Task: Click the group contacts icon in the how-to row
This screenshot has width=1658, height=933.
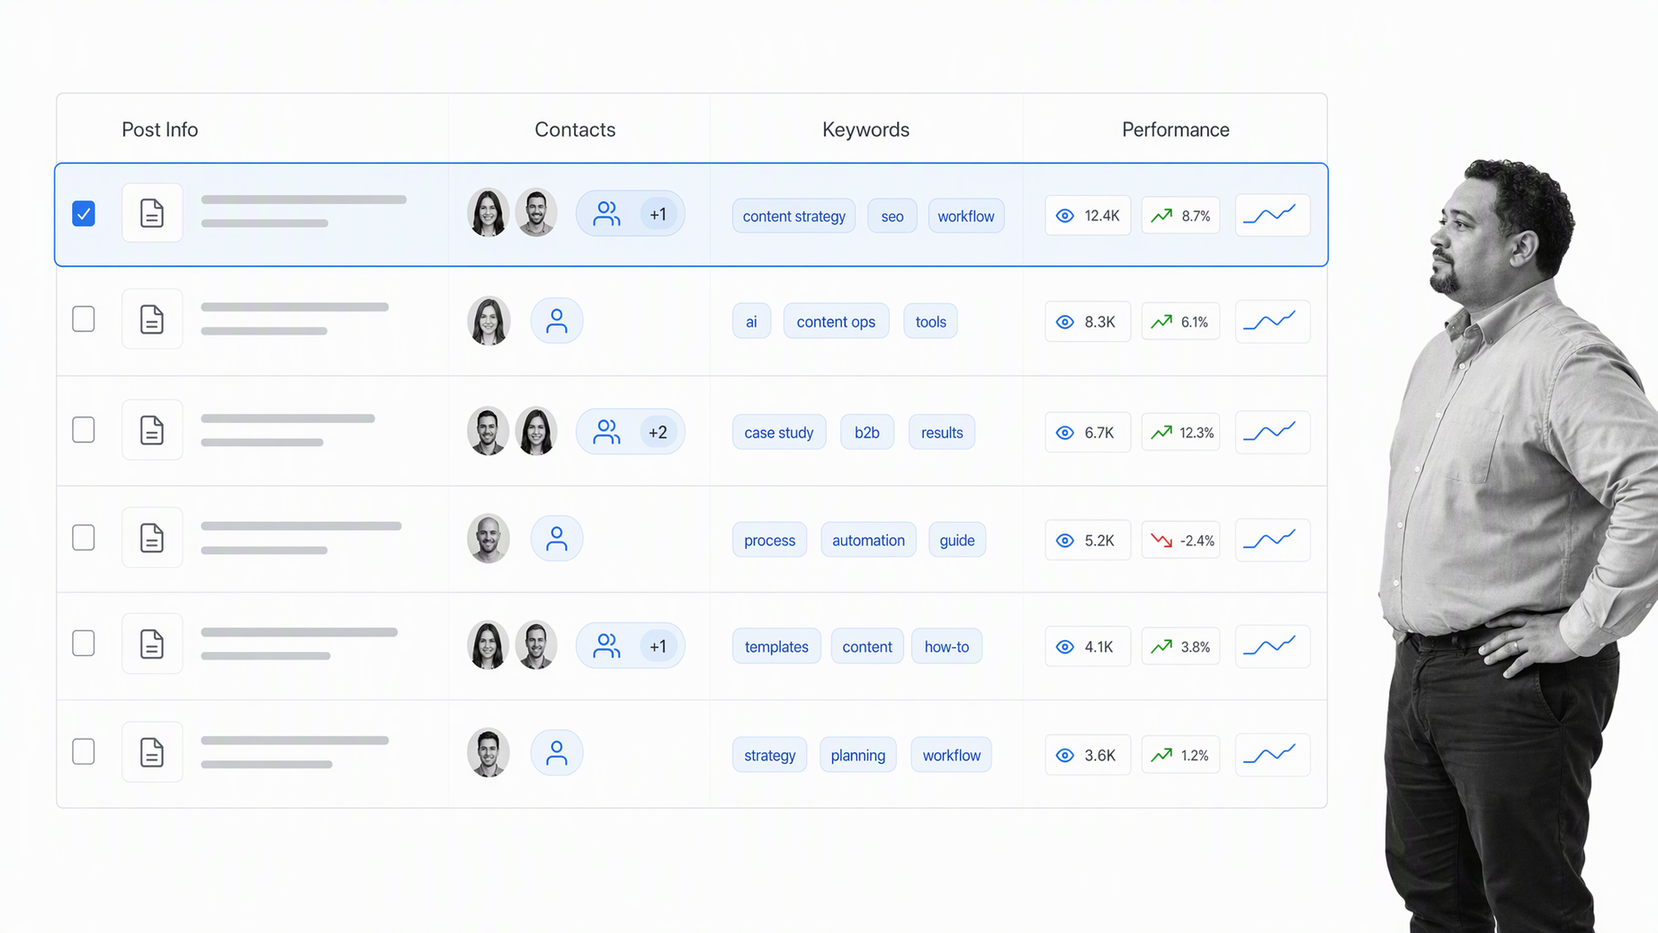Action: click(607, 646)
